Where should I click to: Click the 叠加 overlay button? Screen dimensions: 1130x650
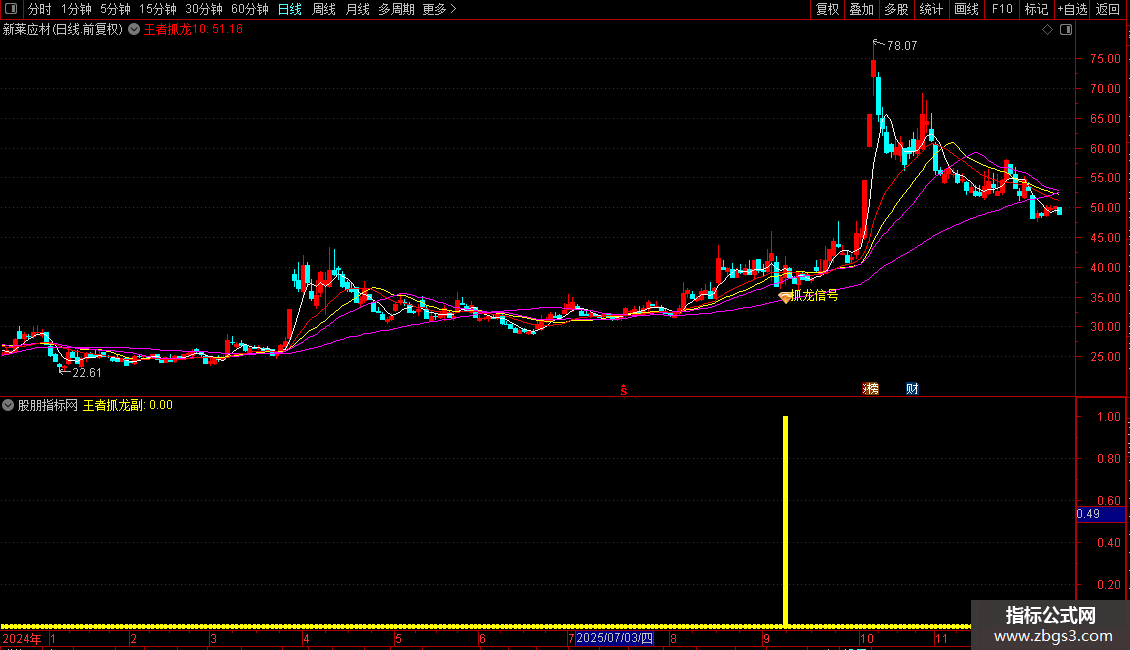coord(861,9)
